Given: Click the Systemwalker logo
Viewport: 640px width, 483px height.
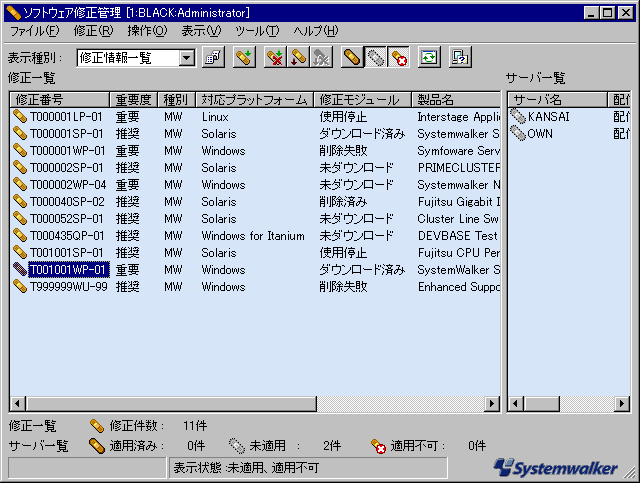Looking at the screenshot, I should coord(556,468).
